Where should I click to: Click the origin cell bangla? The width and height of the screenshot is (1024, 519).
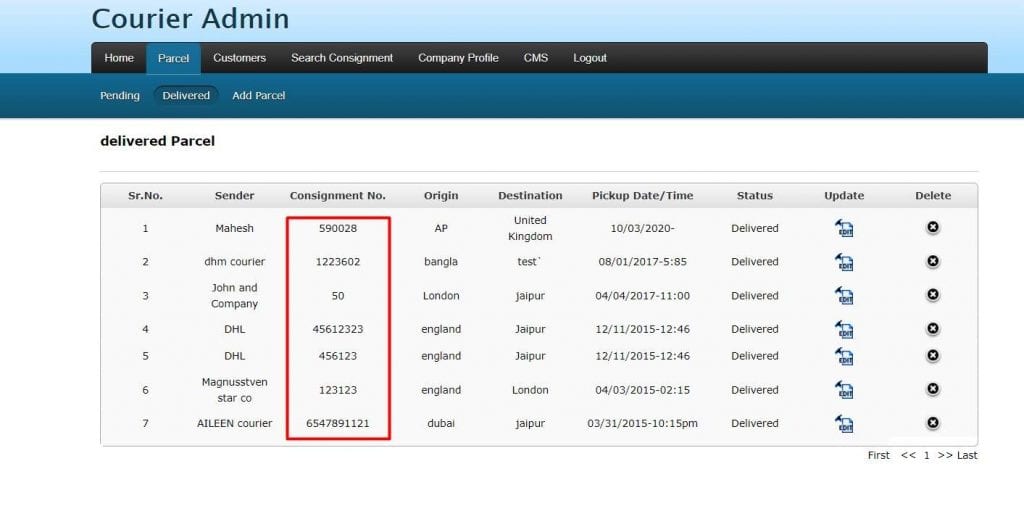(x=441, y=262)
